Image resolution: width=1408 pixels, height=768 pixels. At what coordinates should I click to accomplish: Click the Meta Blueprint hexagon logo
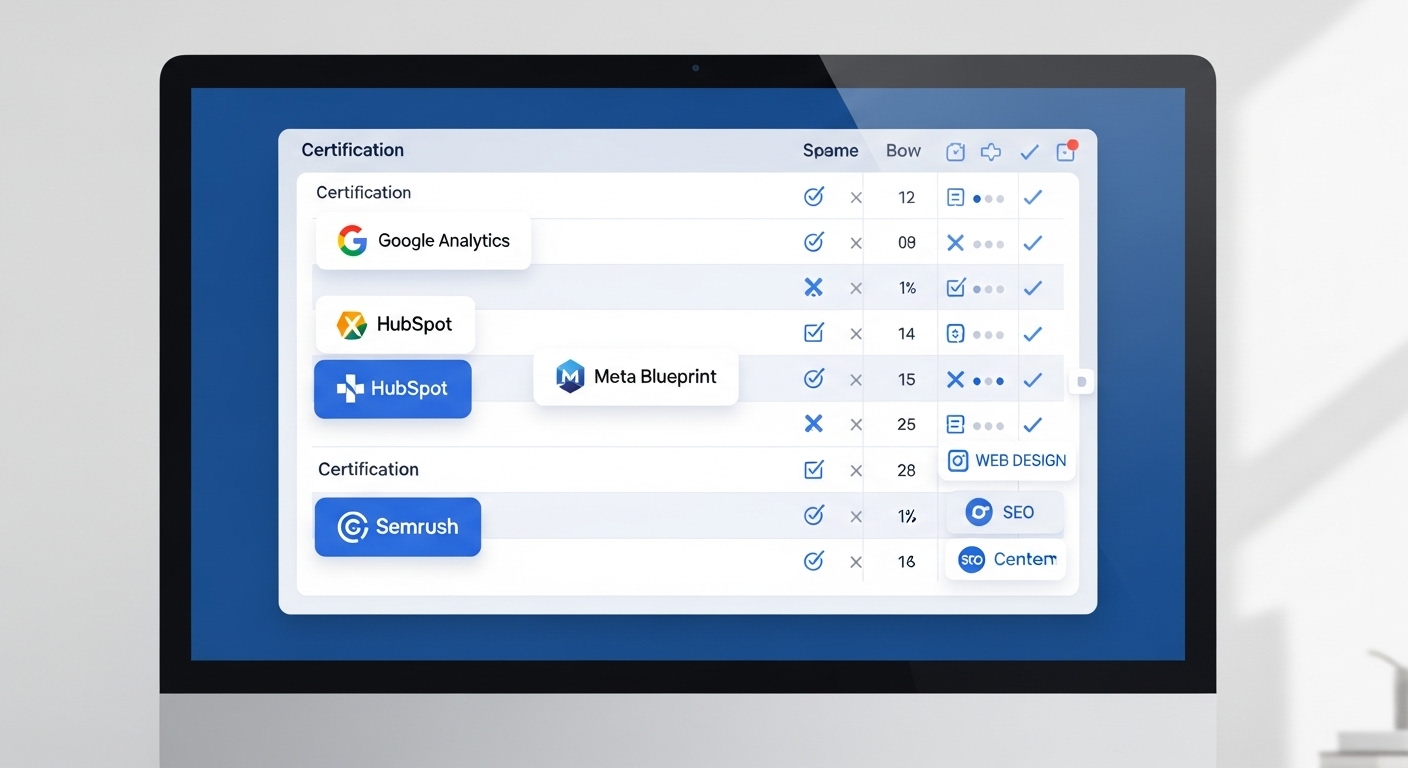click(570, 377)
